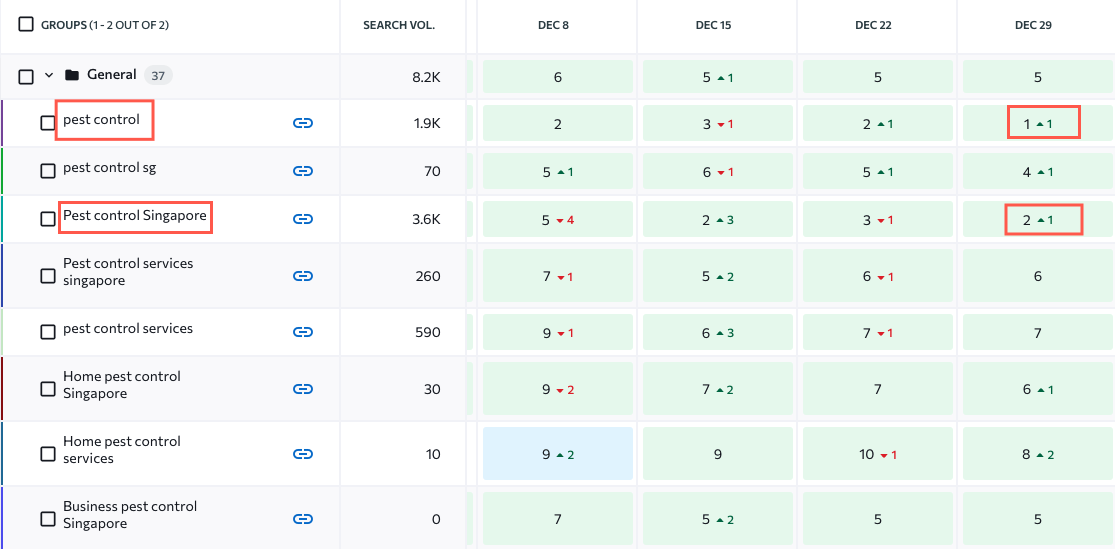Check the General group checkbox
Viewport: 1115px width, 549px height.
pos(26,76)
